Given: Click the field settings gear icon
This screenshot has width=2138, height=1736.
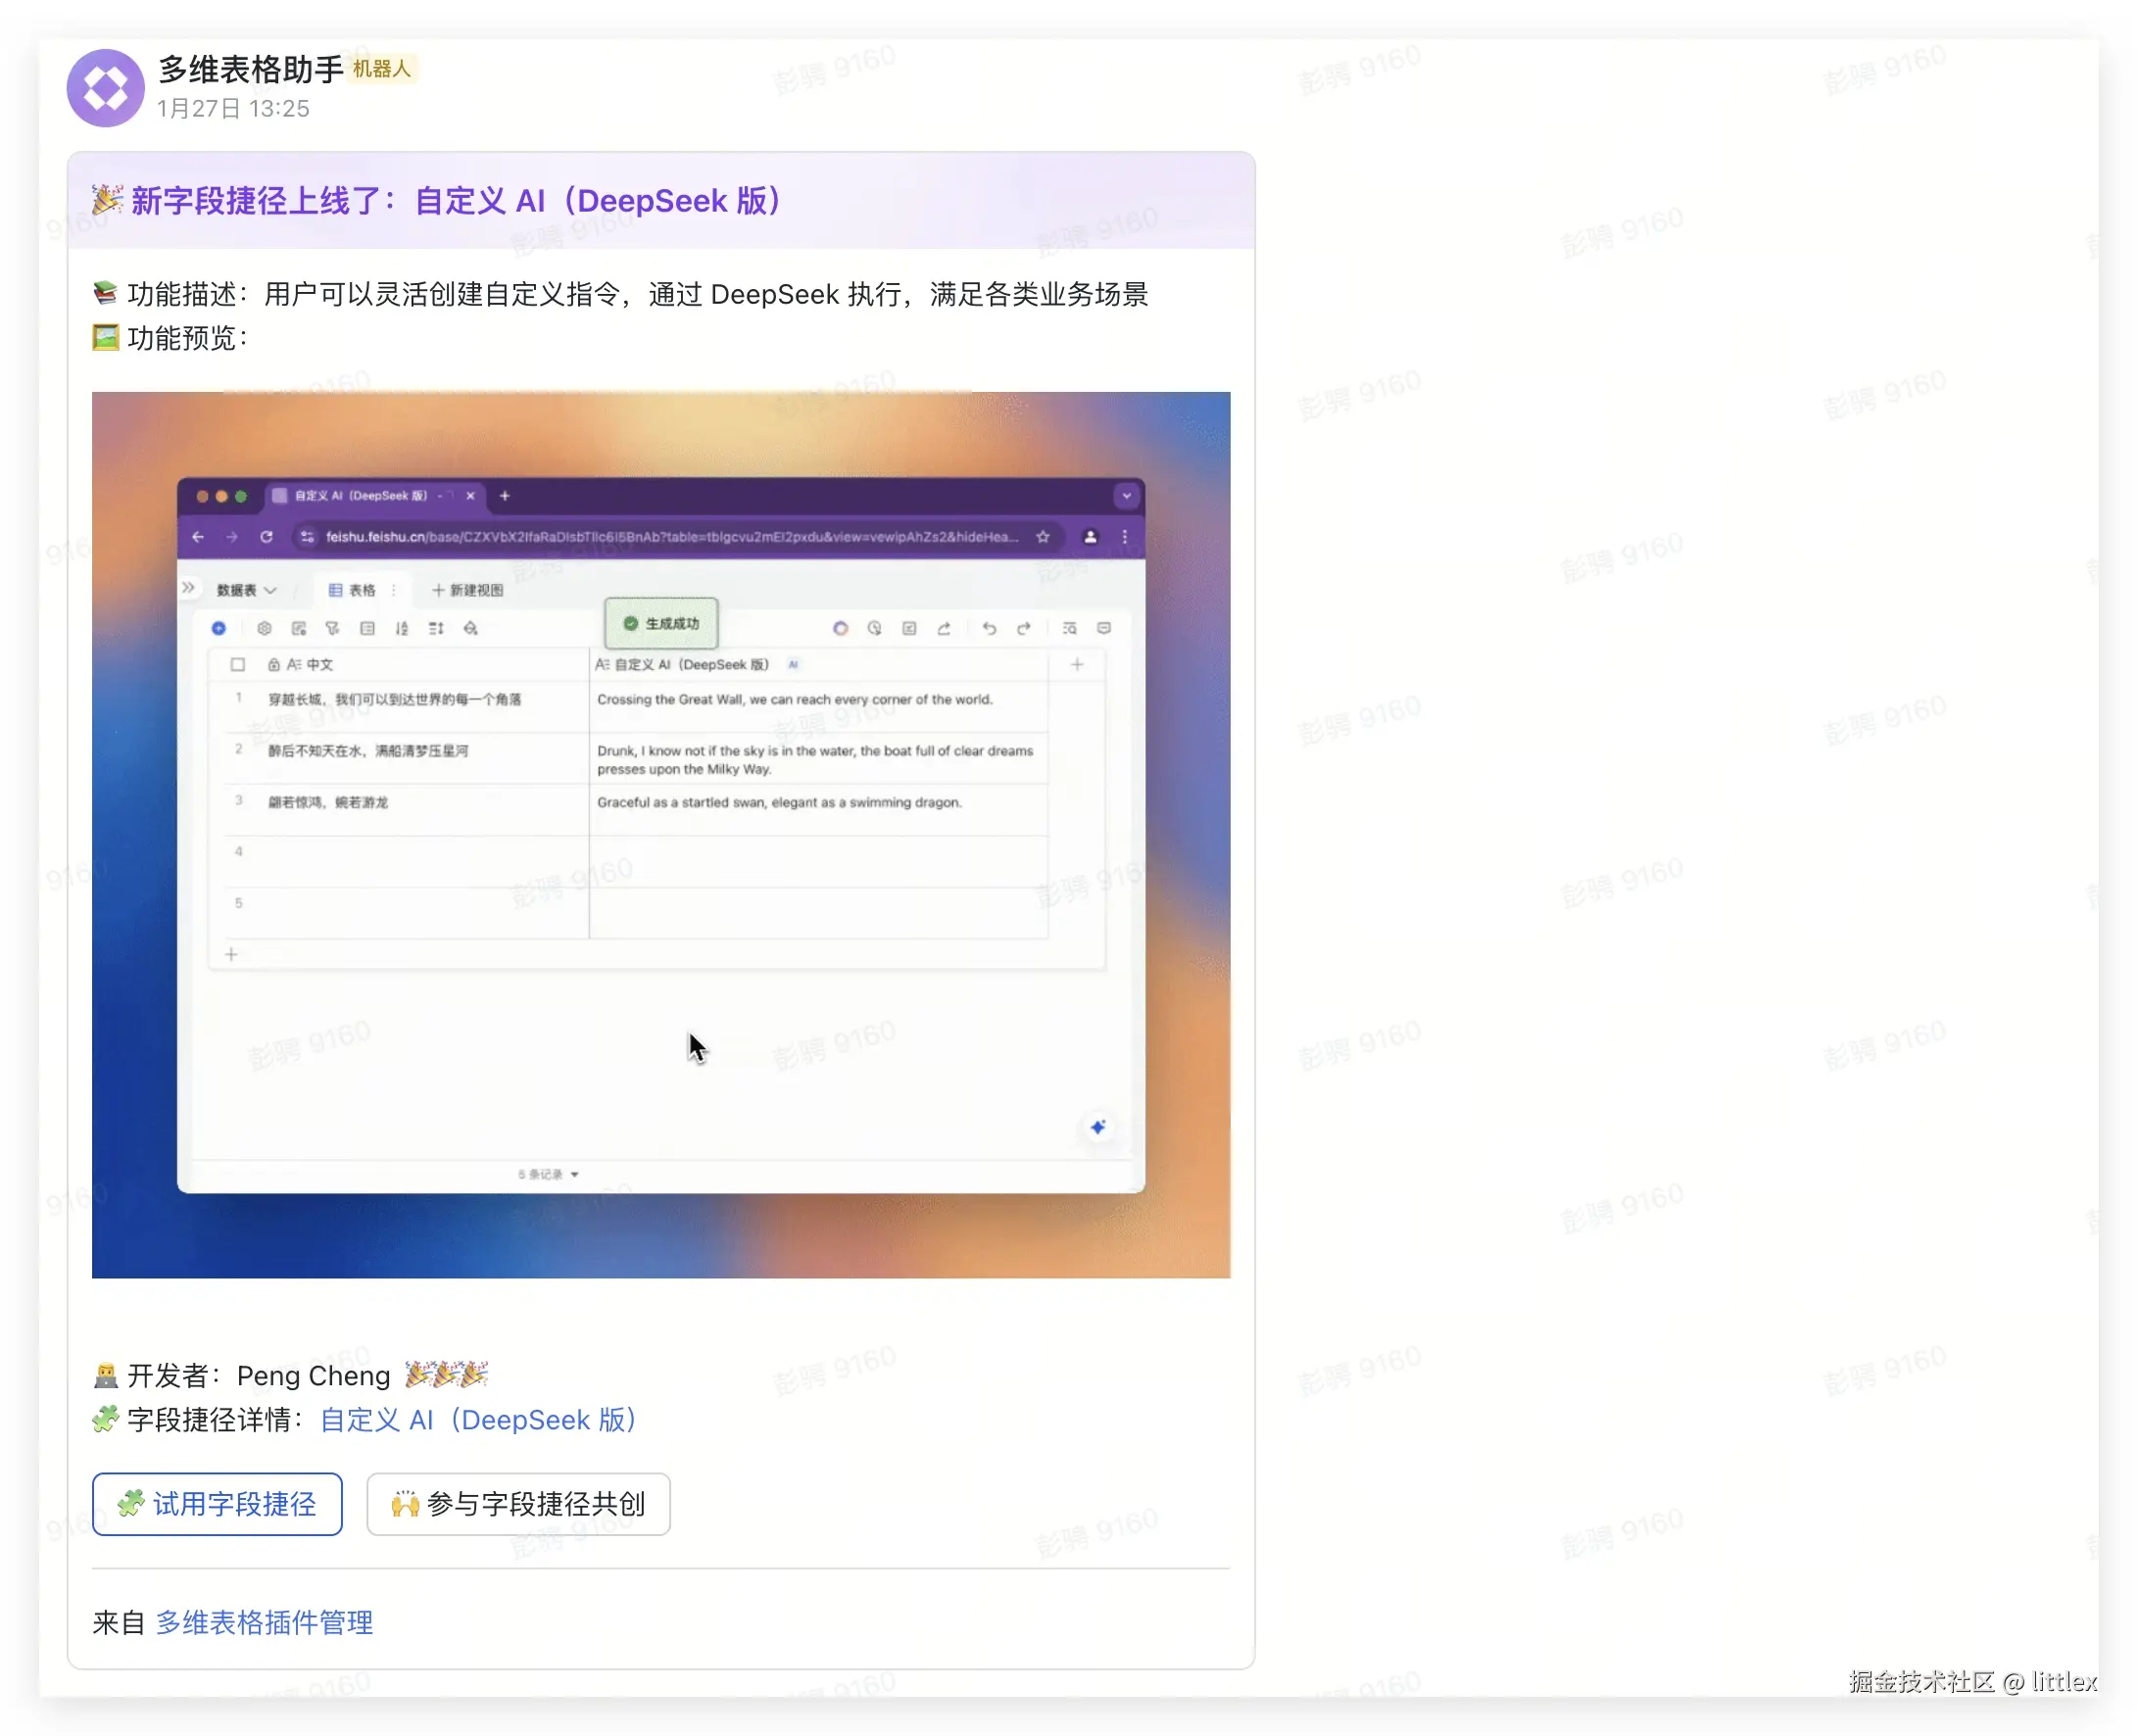Looking at the screenshot, I should 264,628.
